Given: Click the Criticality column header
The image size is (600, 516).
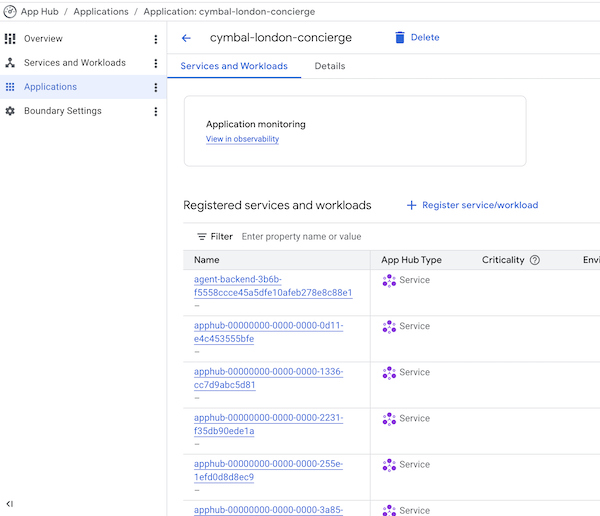Looking at the screenshot, I should coord(503,260).
